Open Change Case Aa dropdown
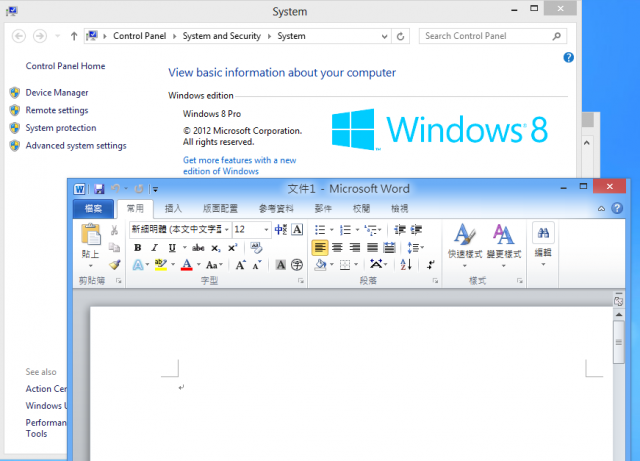This screenshot has width=640, height=461. pyautogui.click(x=214, y=265)
